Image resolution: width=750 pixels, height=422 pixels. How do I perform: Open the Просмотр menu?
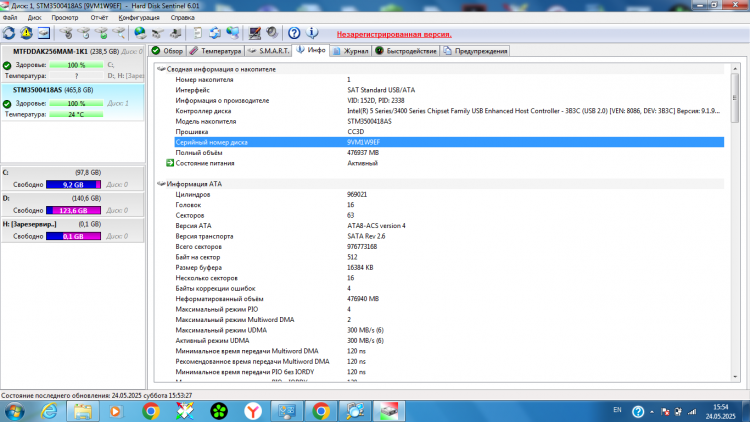(x=65, y=18)
